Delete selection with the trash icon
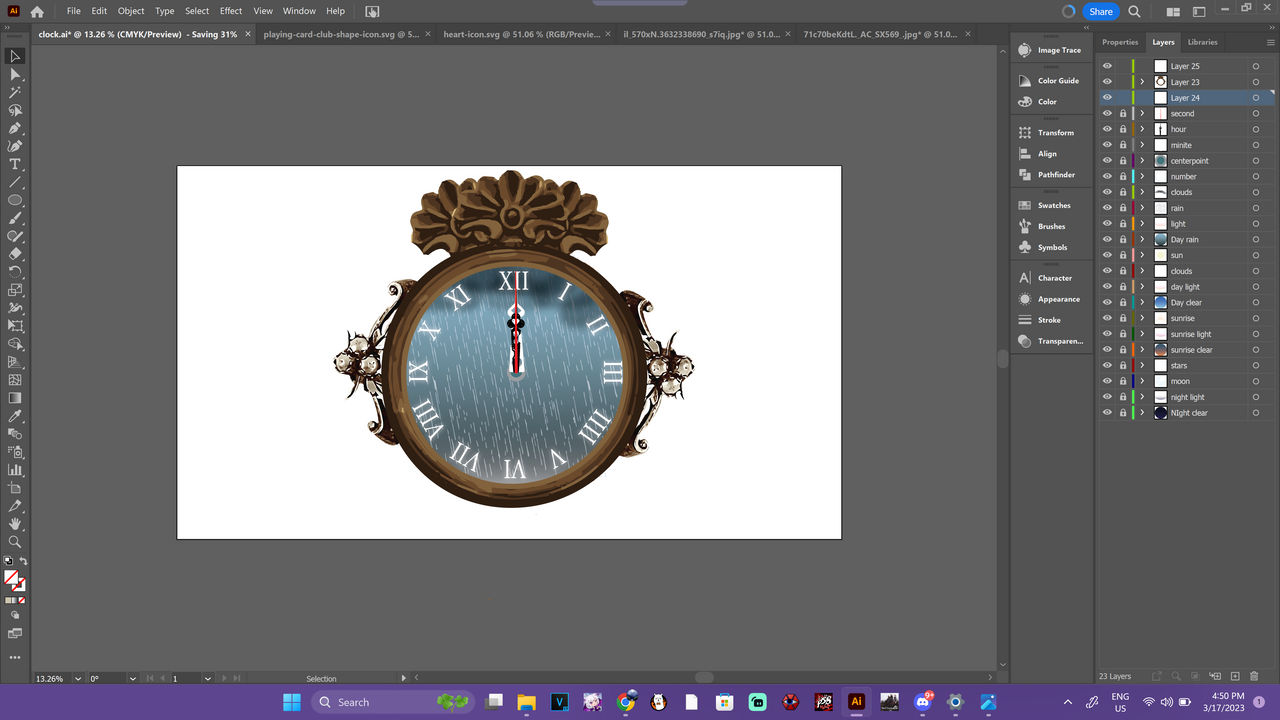 coord(1254,677)
